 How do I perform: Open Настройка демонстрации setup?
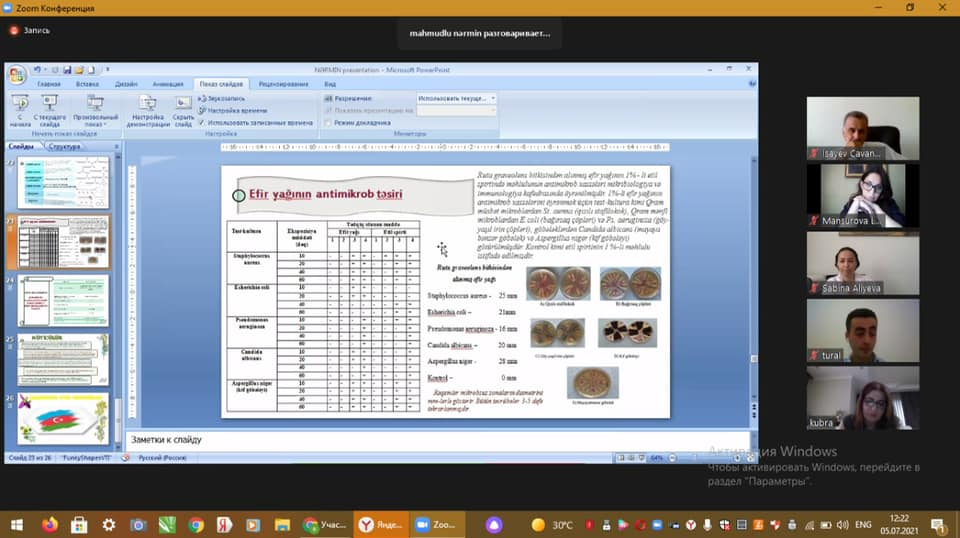point(148,111)
